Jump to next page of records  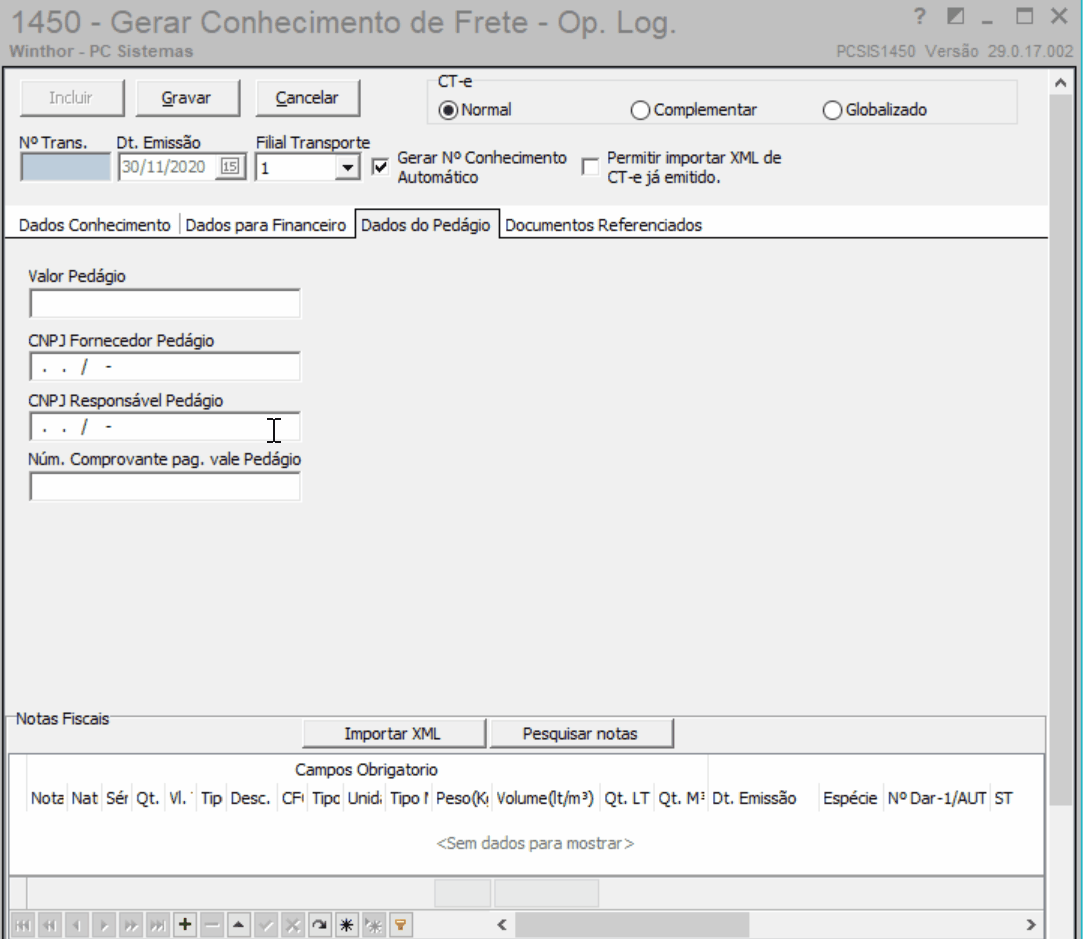131,925
